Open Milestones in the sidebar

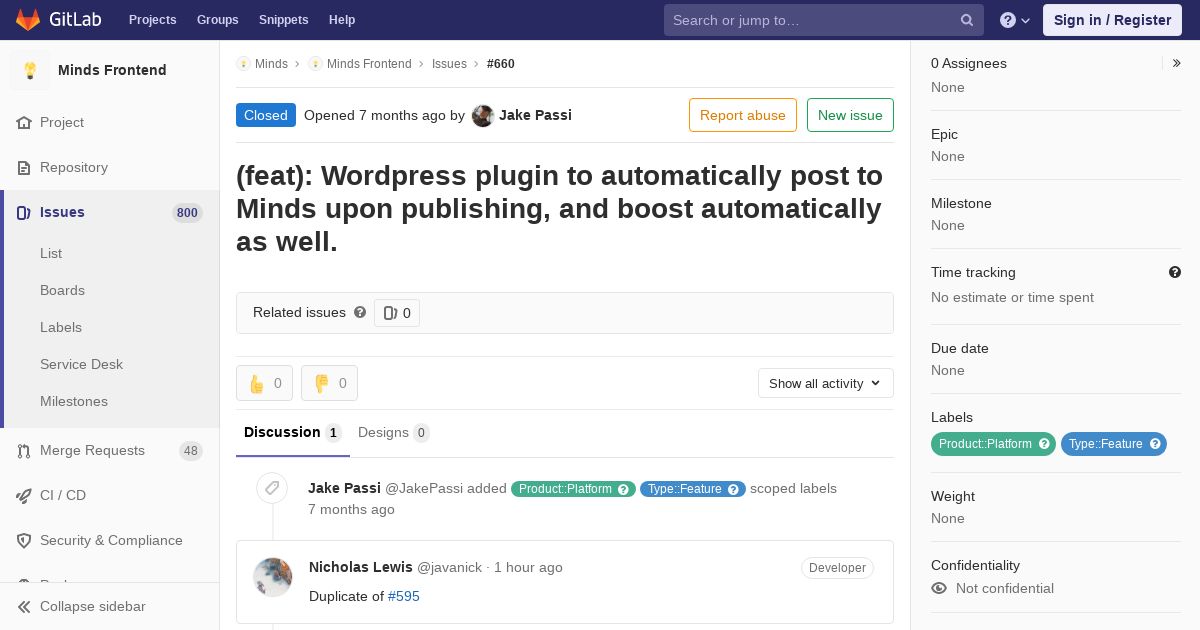click(74, 401)
